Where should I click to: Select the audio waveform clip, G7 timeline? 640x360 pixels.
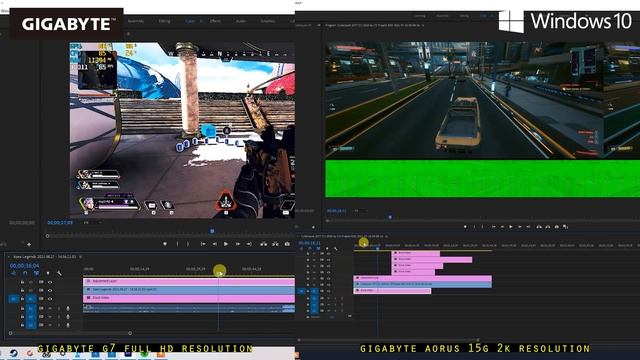tap(189, 309)
